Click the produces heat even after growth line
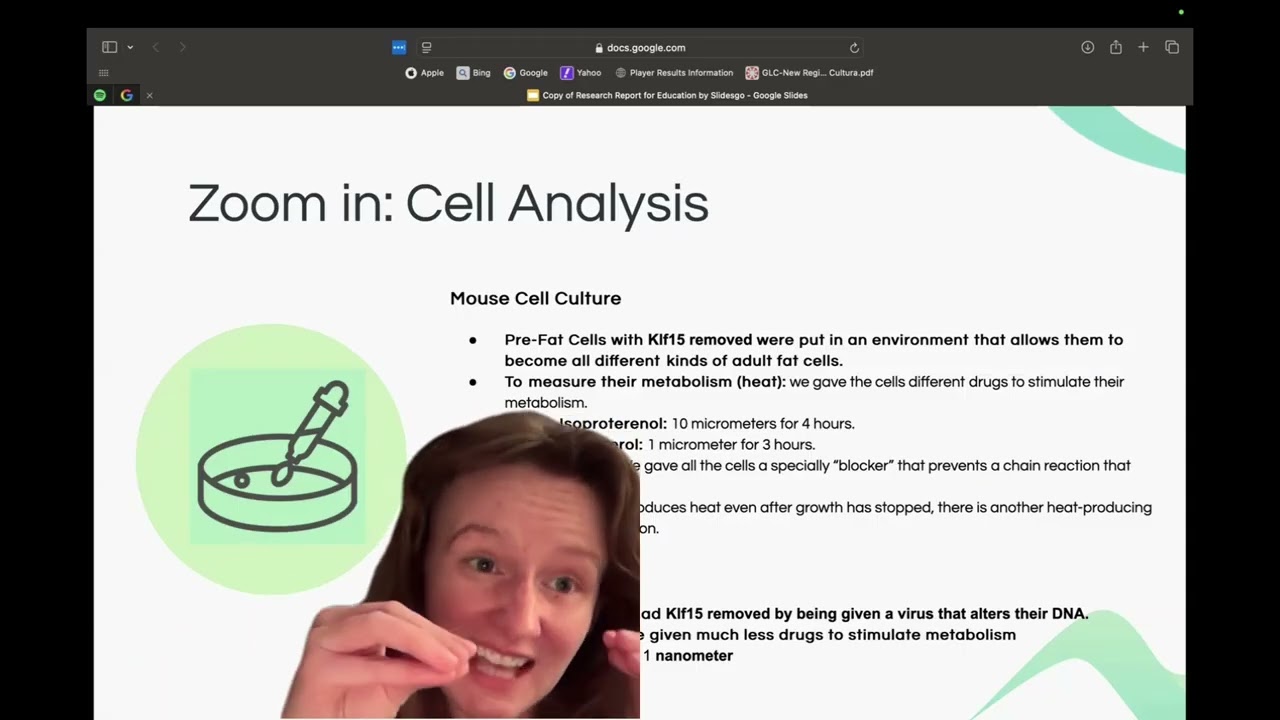This screenshot has width=1280, height=720. coord(895,508)
